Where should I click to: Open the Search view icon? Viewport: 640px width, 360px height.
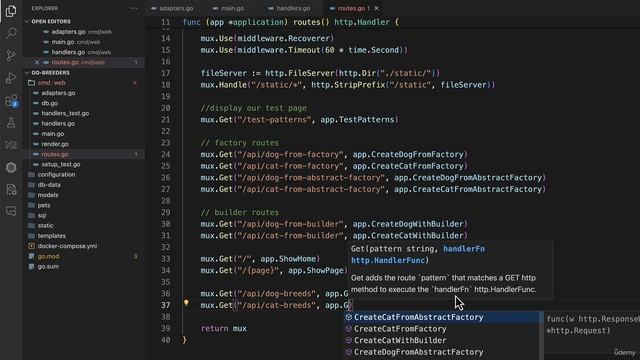[x=11, y=33]
